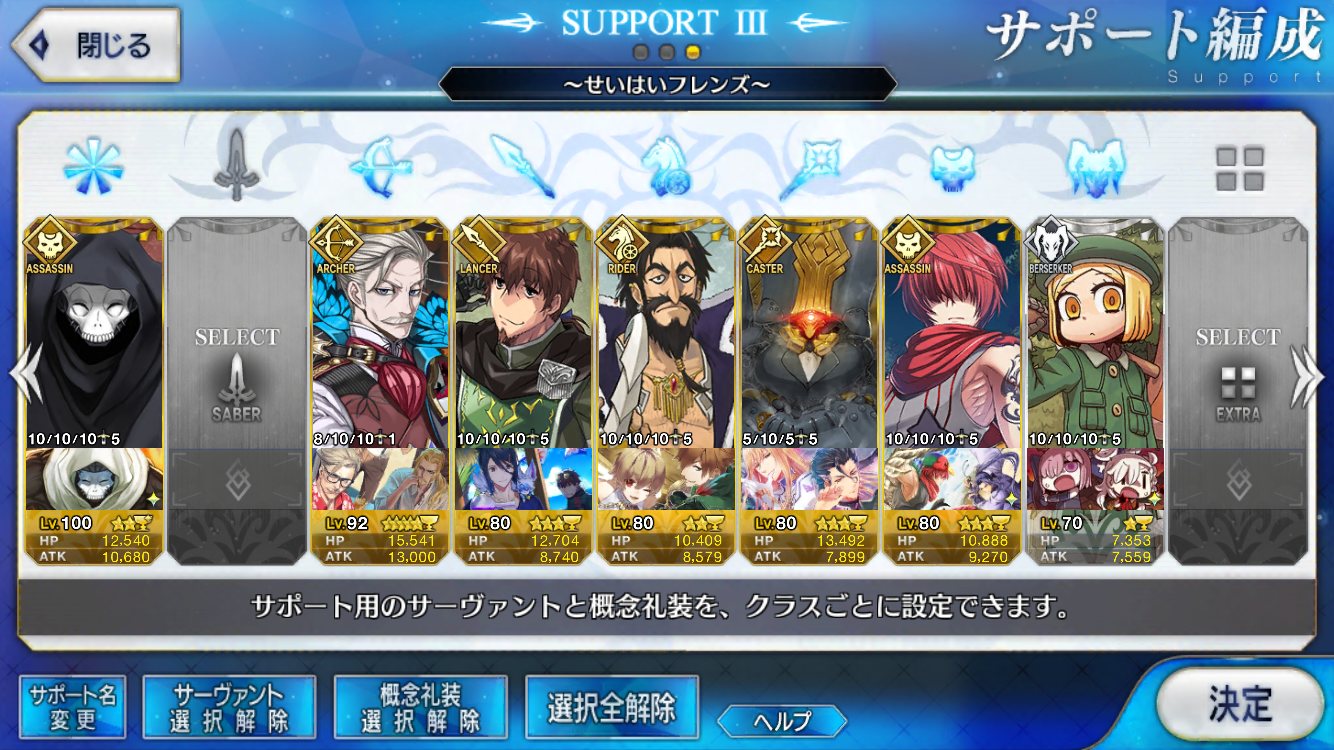Select the Caster staff class icon
The width and height of the screenshot is (1334, 750).
click(809, 166)
